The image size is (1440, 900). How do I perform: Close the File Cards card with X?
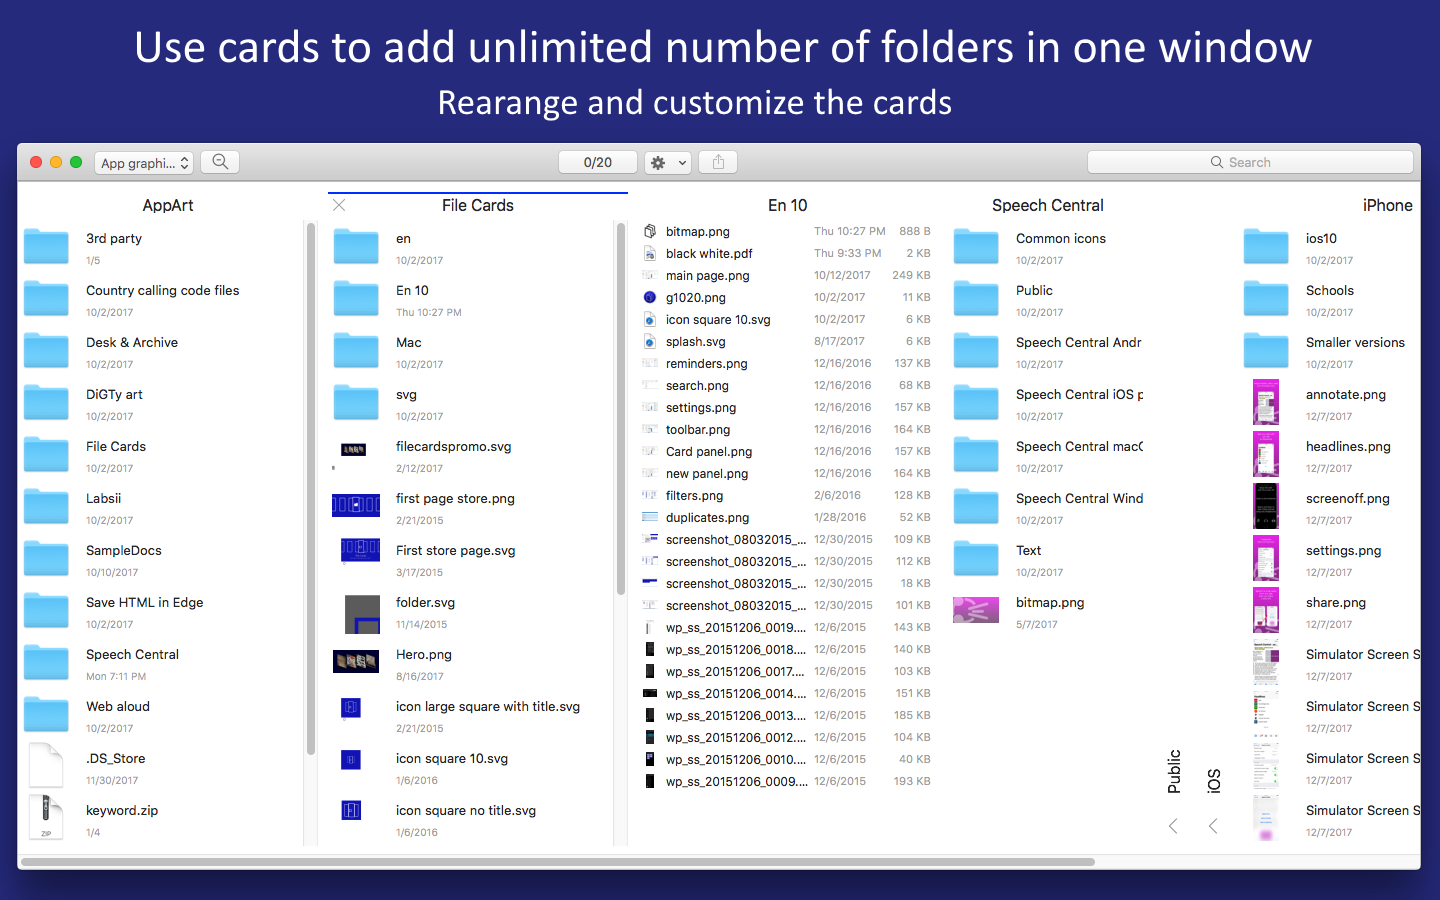pos(338,205)
